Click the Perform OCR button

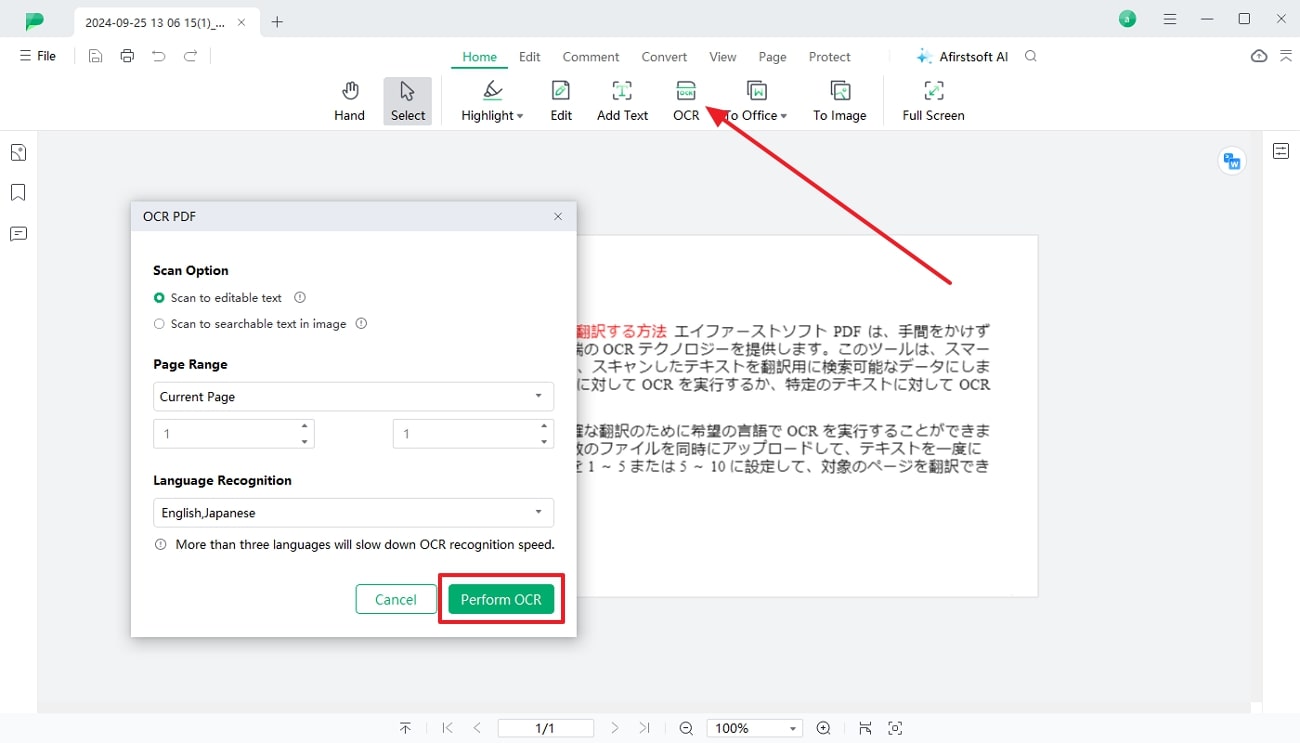(x=501, y=599)
